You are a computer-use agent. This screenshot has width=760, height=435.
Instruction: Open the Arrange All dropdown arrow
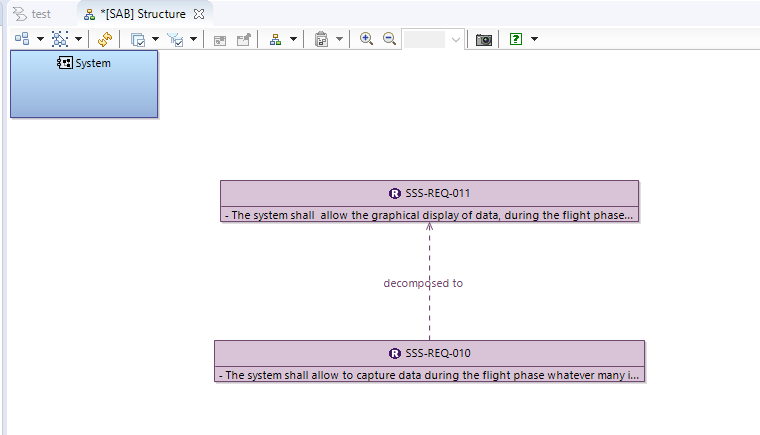click(x=40, y=39)
